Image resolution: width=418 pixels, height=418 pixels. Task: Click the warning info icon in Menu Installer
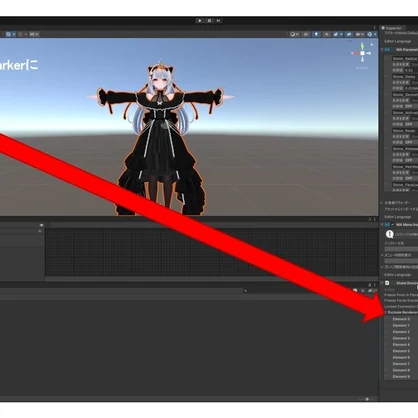coord(390,234)
